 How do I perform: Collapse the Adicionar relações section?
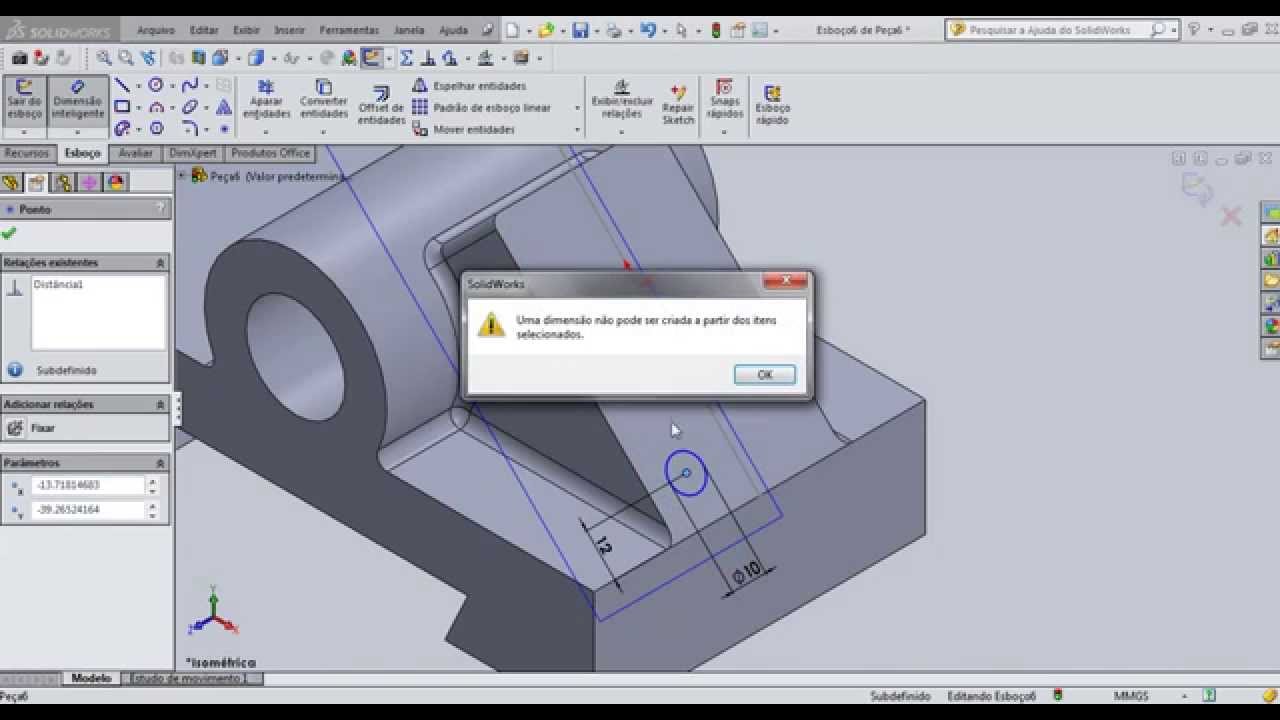click(x=160, y=405)
